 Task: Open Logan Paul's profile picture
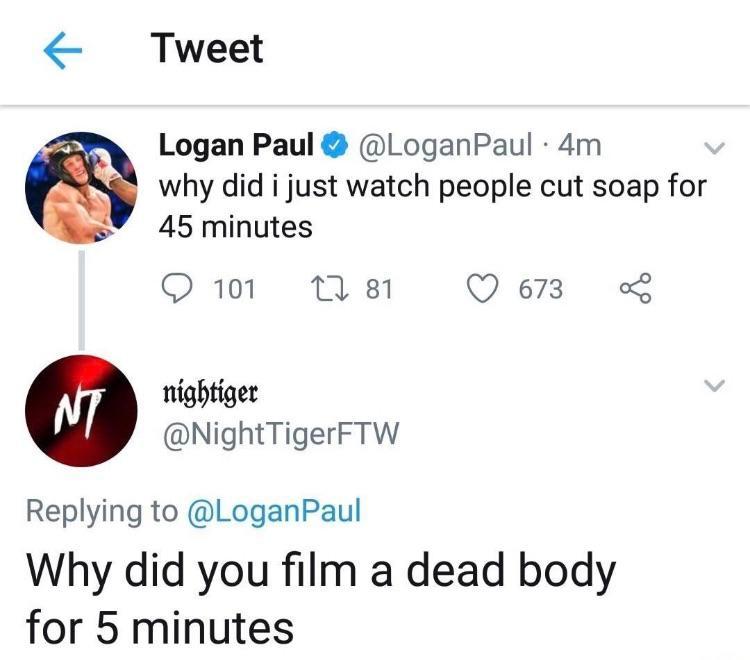(79, 188)
